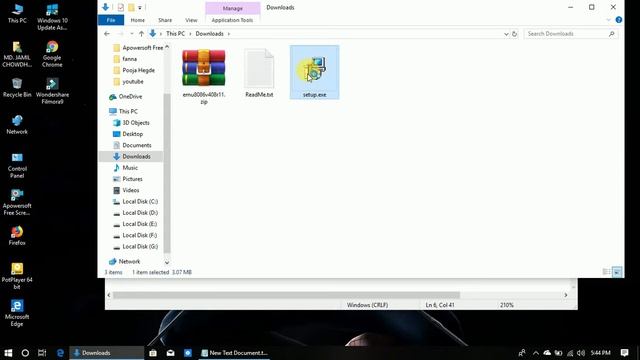This screenshot has width=640, height=360.
Task: Select 3D Objects in navigation pane
Action: point(131,122)
